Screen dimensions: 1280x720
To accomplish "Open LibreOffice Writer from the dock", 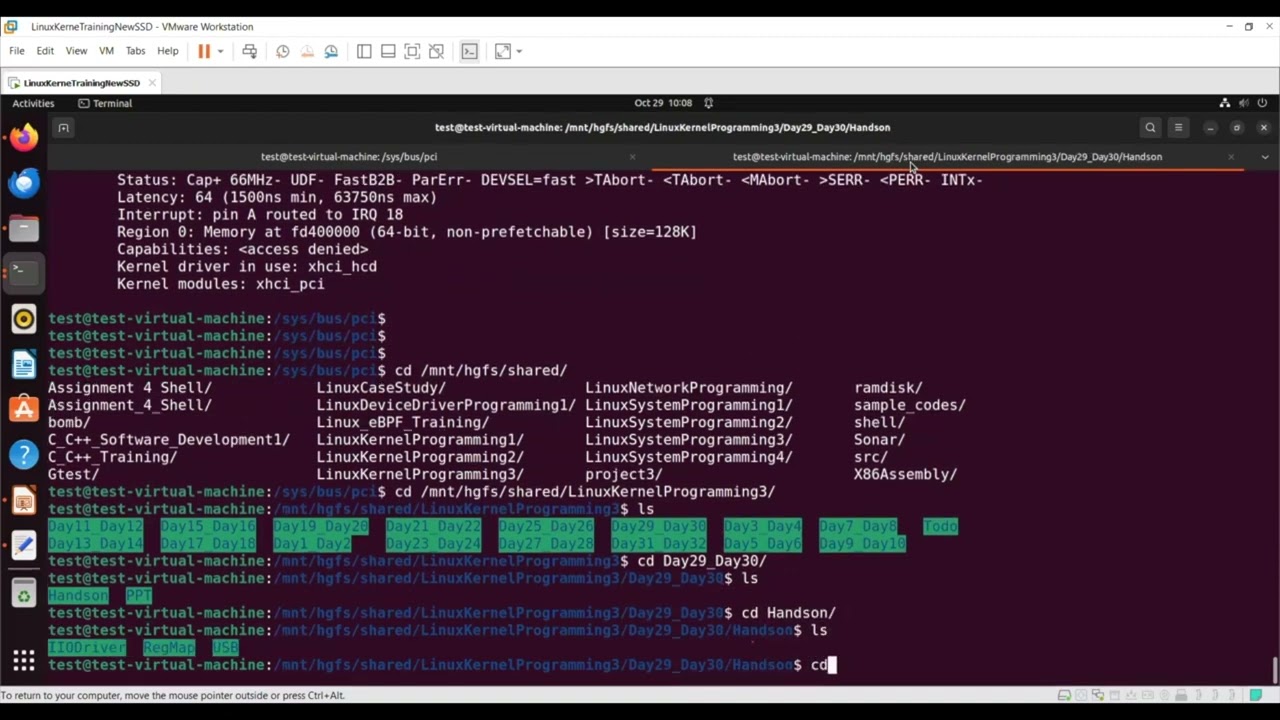I will pos(24,364).
